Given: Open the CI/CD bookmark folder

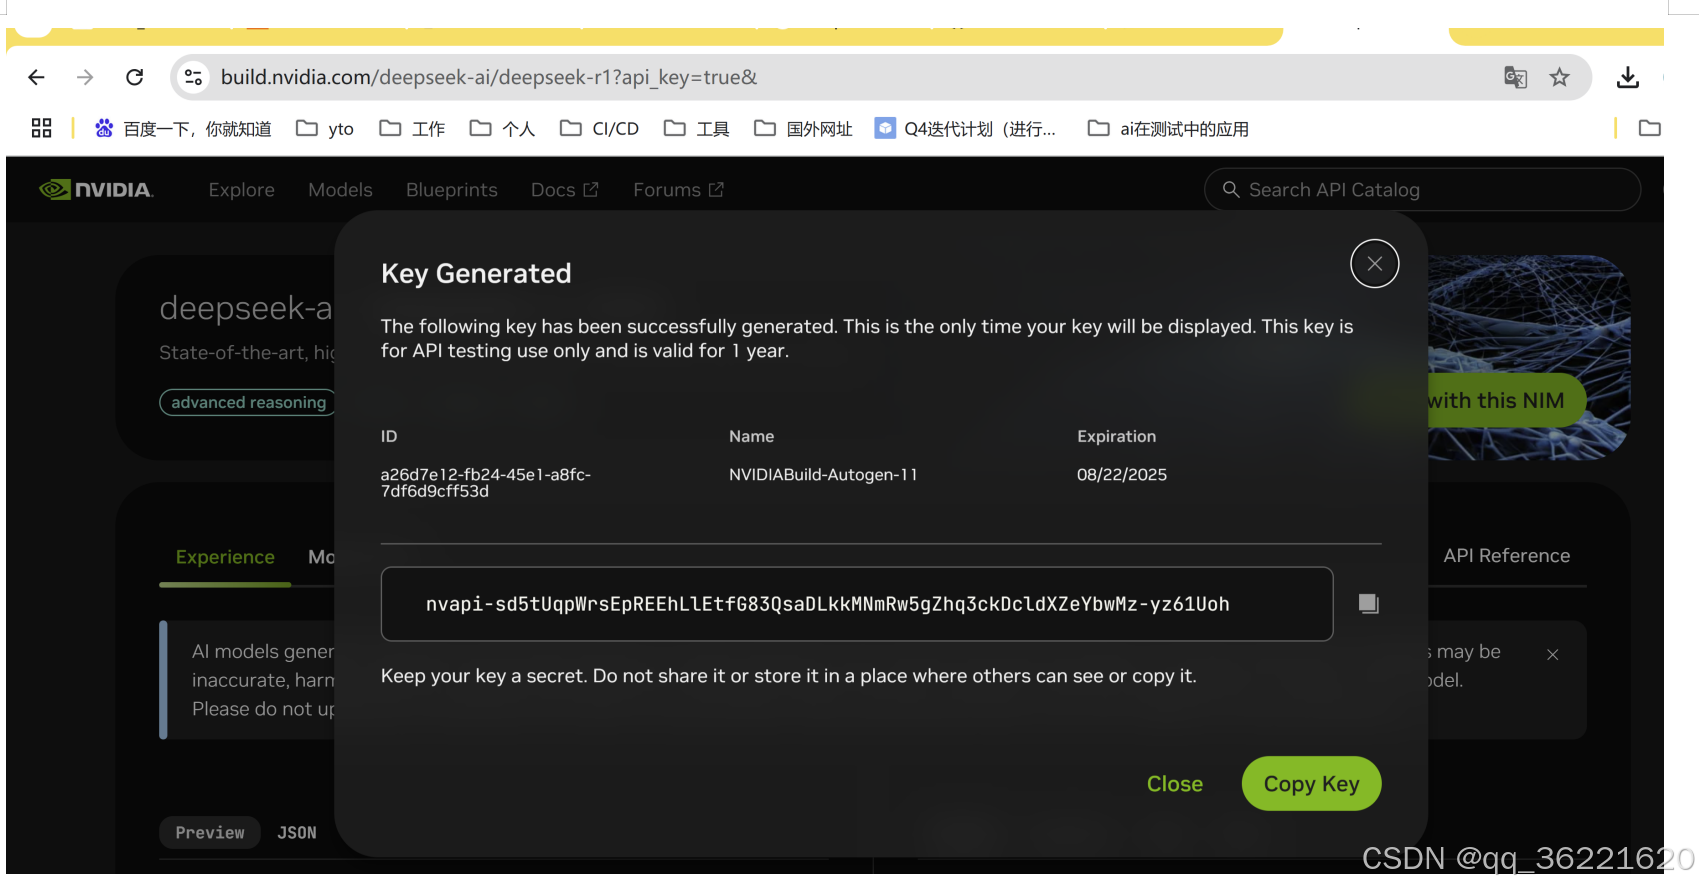Looking at the screenshot, I should 599,129.
